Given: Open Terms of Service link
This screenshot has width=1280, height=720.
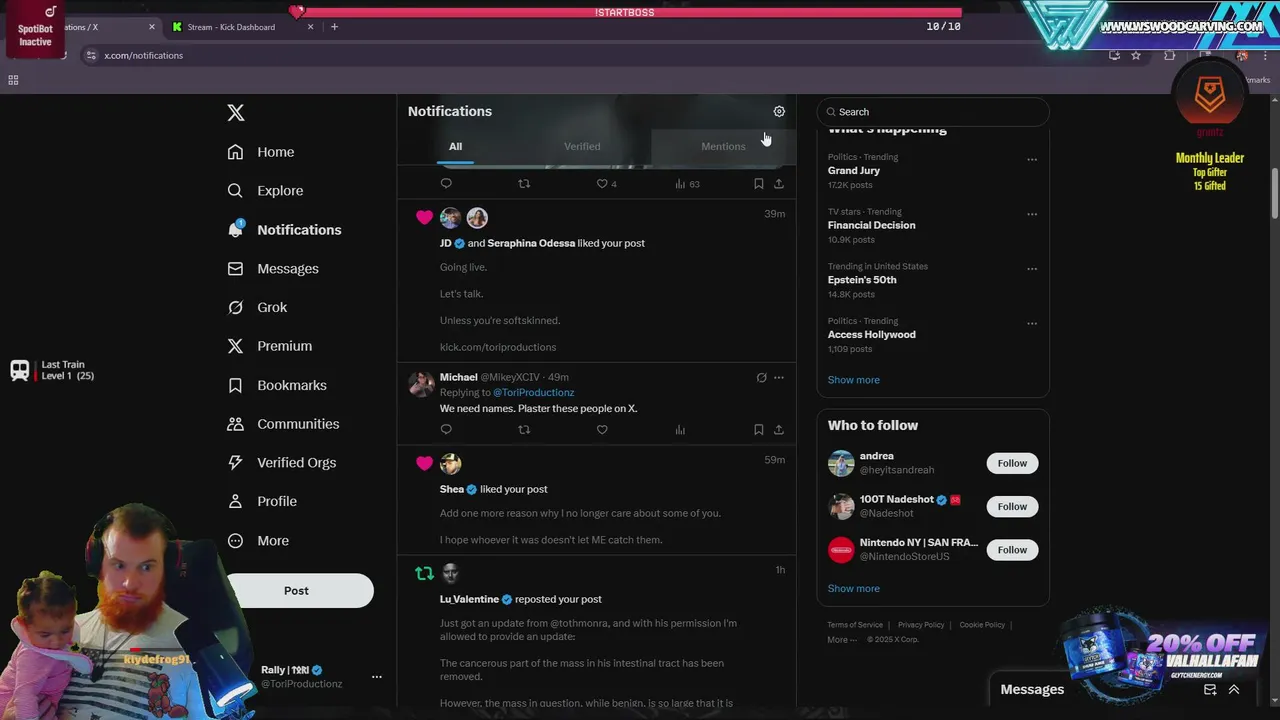Looking at the screenshot, I should 855,625.
